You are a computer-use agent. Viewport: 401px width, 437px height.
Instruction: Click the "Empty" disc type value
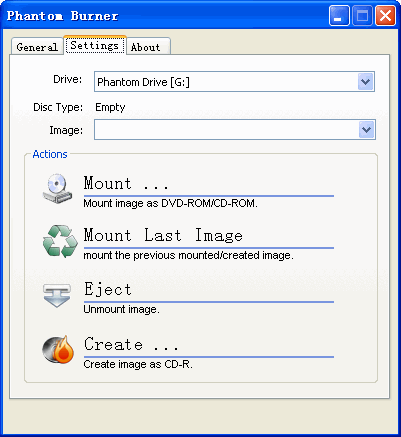[x=110, y=107]
